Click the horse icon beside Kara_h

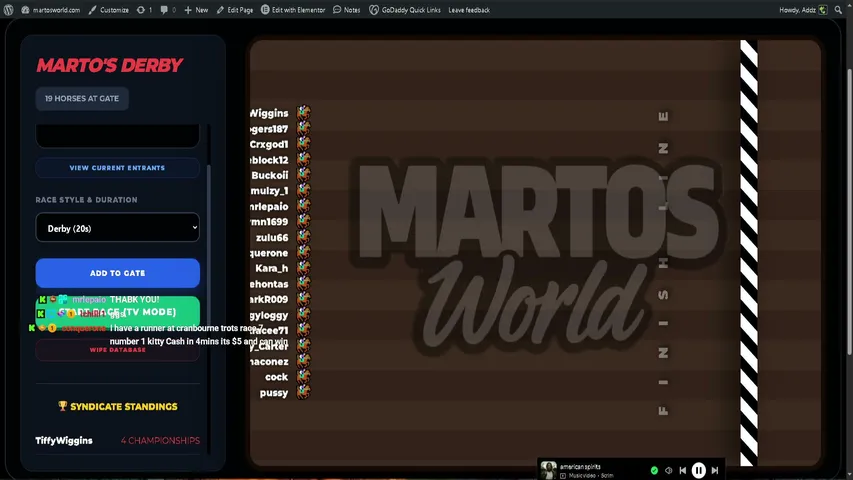[303, 268]
